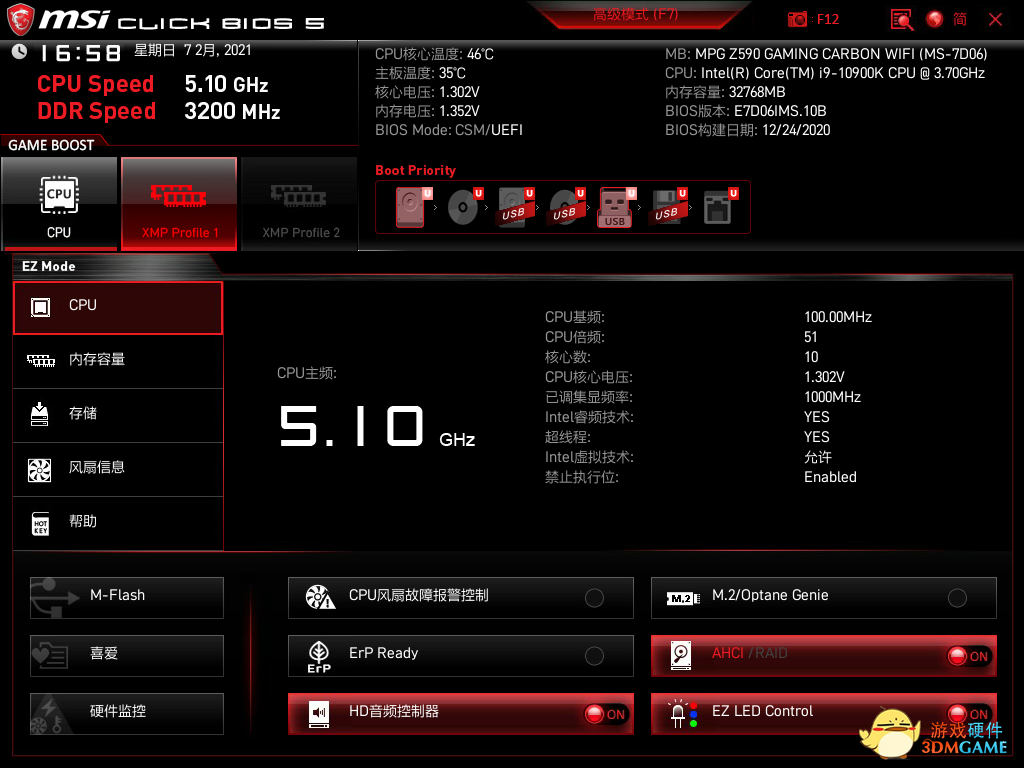Click the Intel睿频技术 YES value
Screen dimensions: 1024x768
(x=816, y=417)
